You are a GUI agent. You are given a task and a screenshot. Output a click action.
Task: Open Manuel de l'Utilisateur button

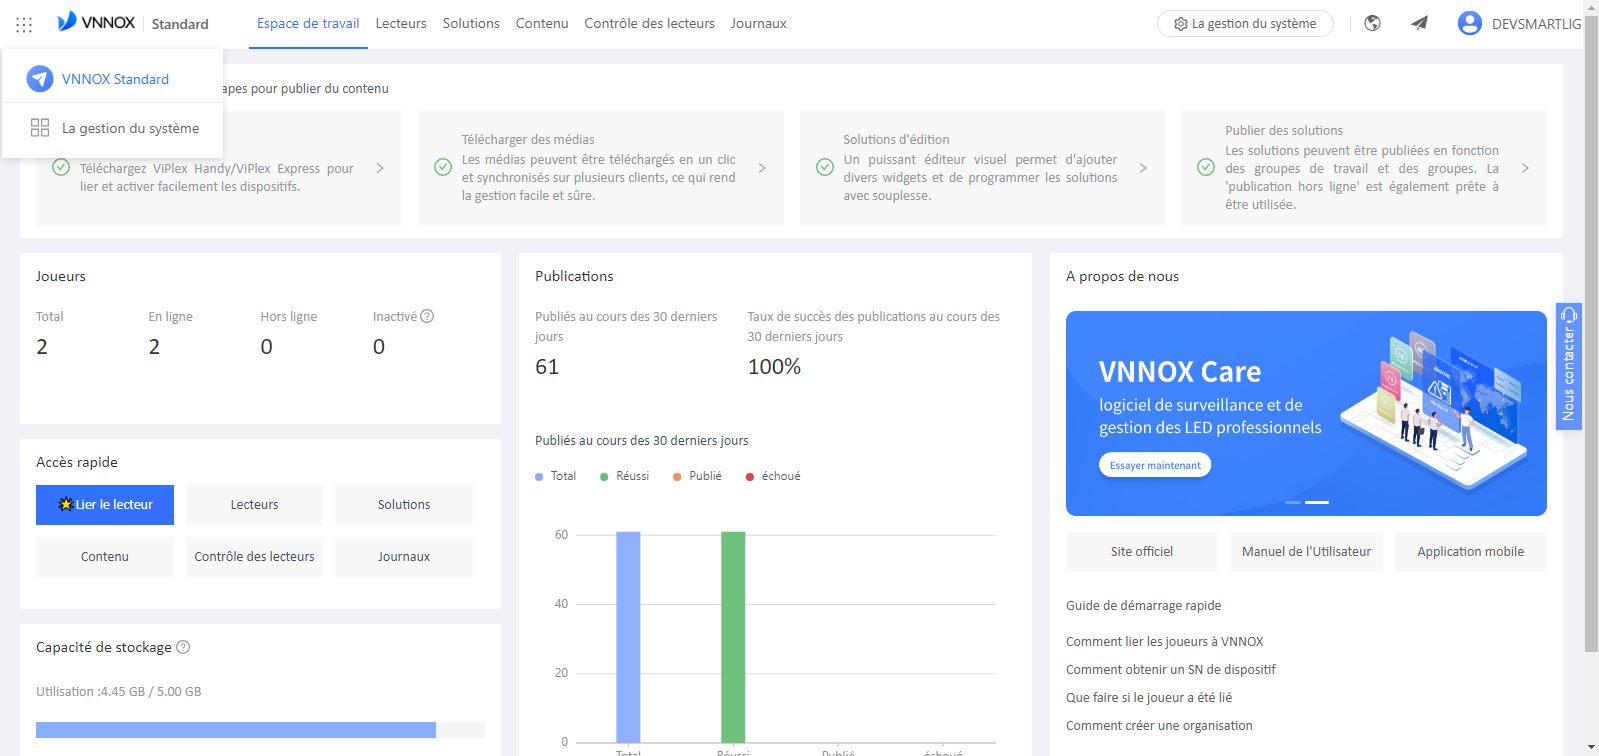pyautogui.click(x=1306, y=552)
